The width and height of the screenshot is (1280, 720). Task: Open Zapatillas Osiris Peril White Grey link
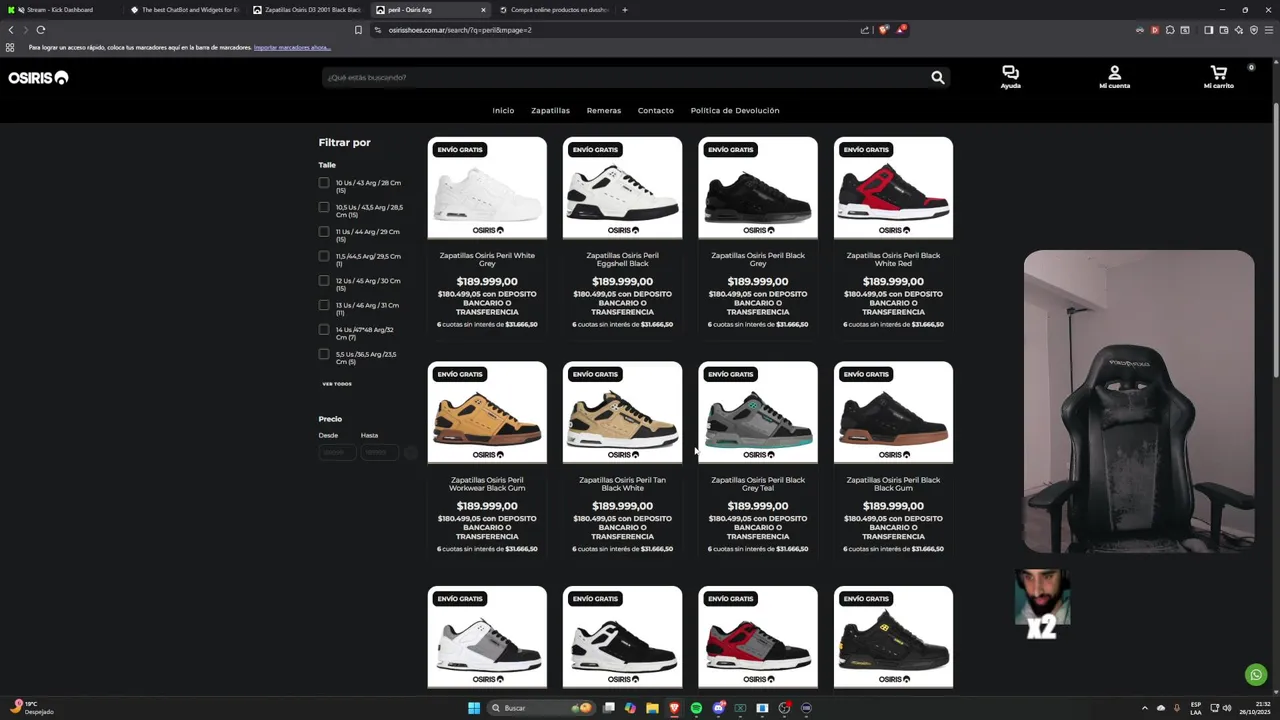point(487,259)
